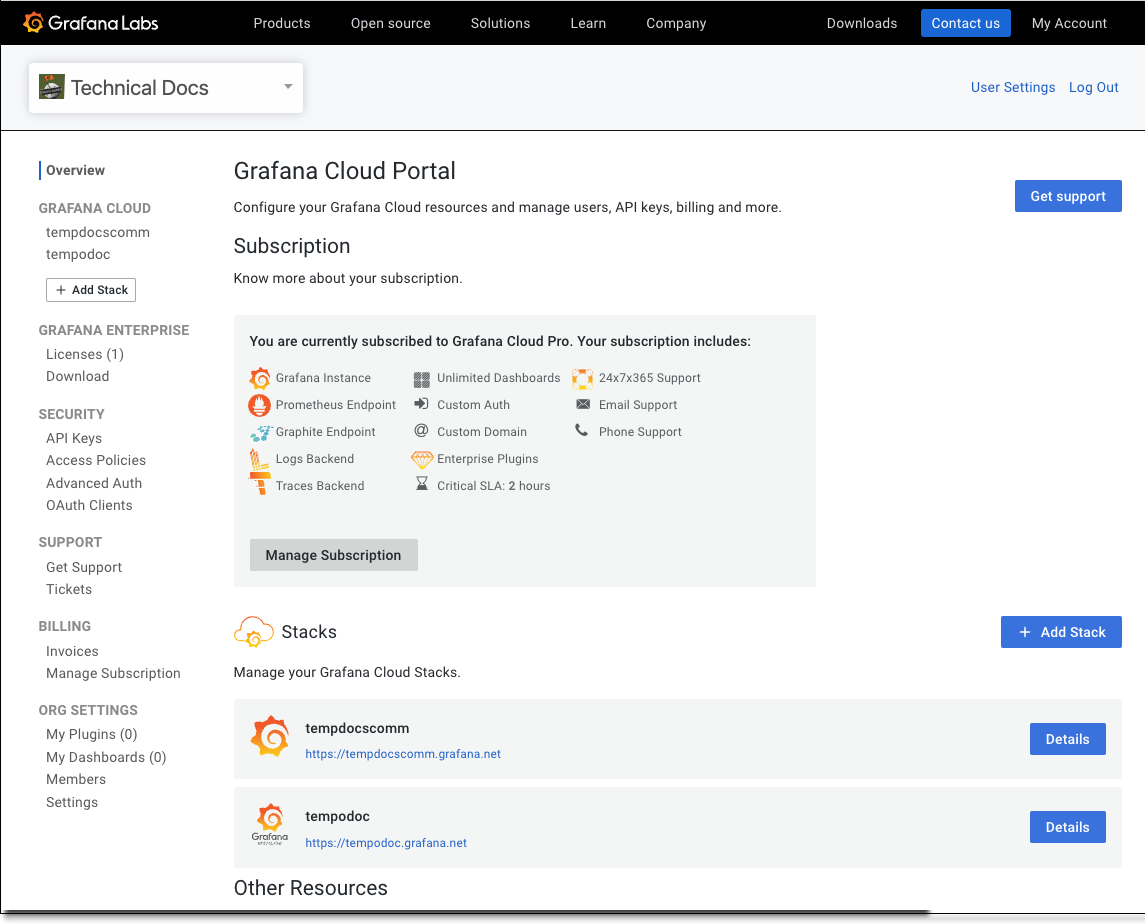The width and height of the screenshot is (1145, 924).
Task: Click the Graphite Endpoint icon
Action: 260,432
